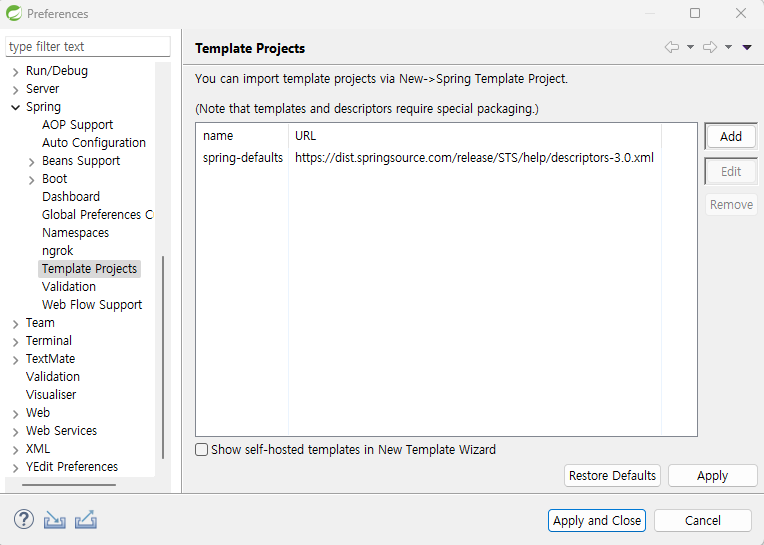Expand the Web Services node
The image size is (764, 545).
16,432
